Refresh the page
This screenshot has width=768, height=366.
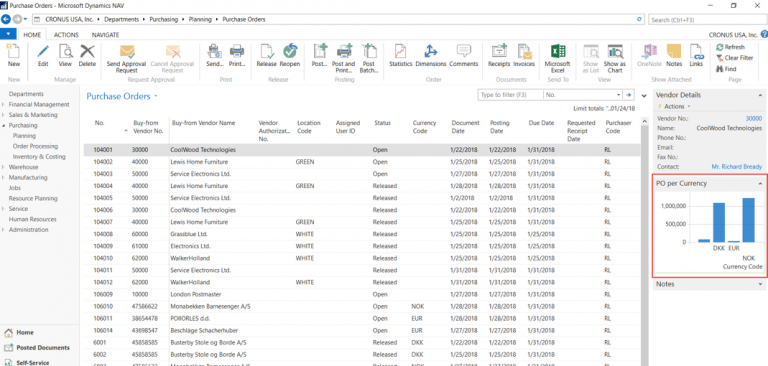[x=730, y=48]
